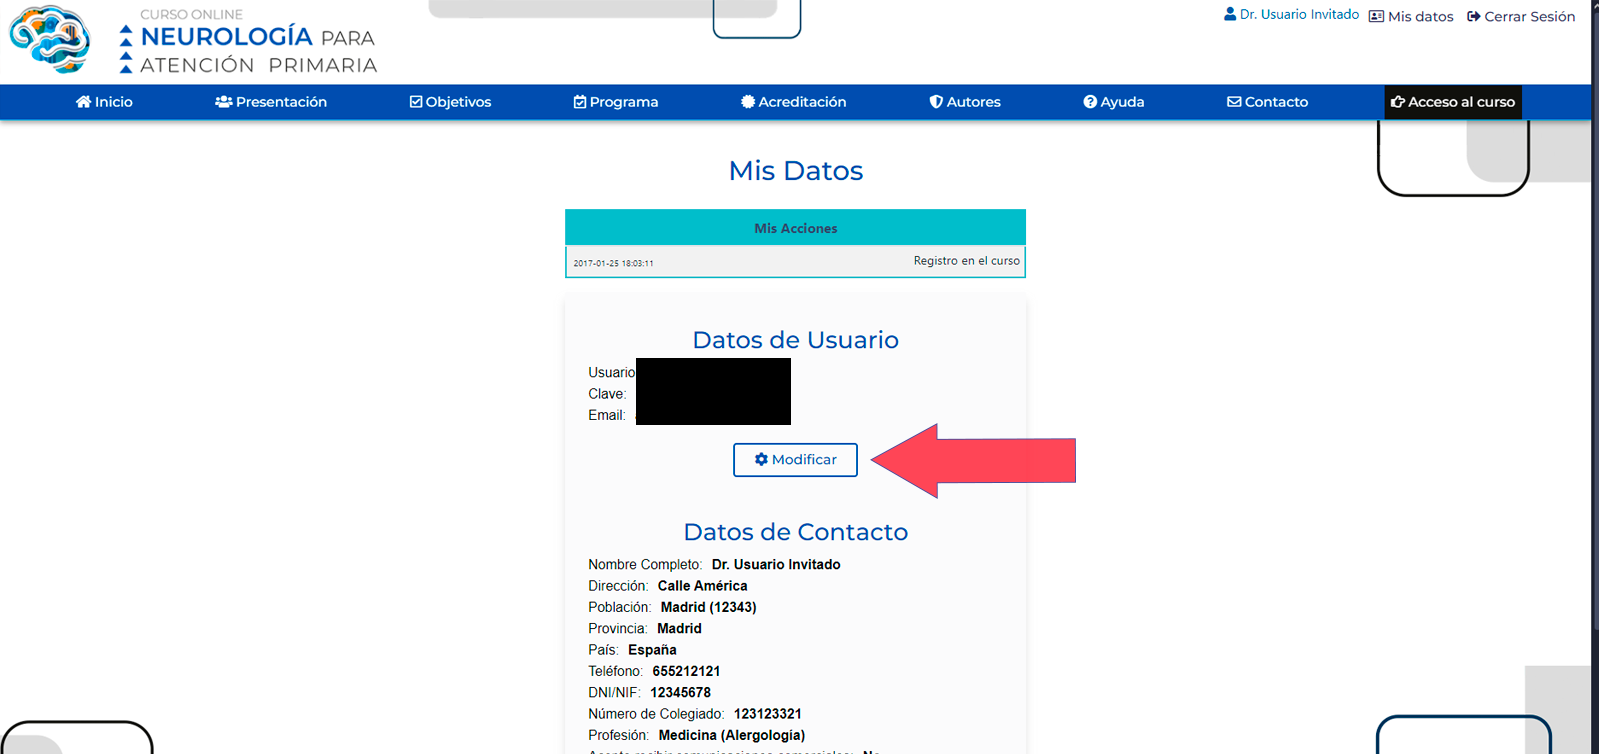Select the Cerrar Sesión link
The width and height of the screenshot is (1599, 754).
pos(1529,17)
